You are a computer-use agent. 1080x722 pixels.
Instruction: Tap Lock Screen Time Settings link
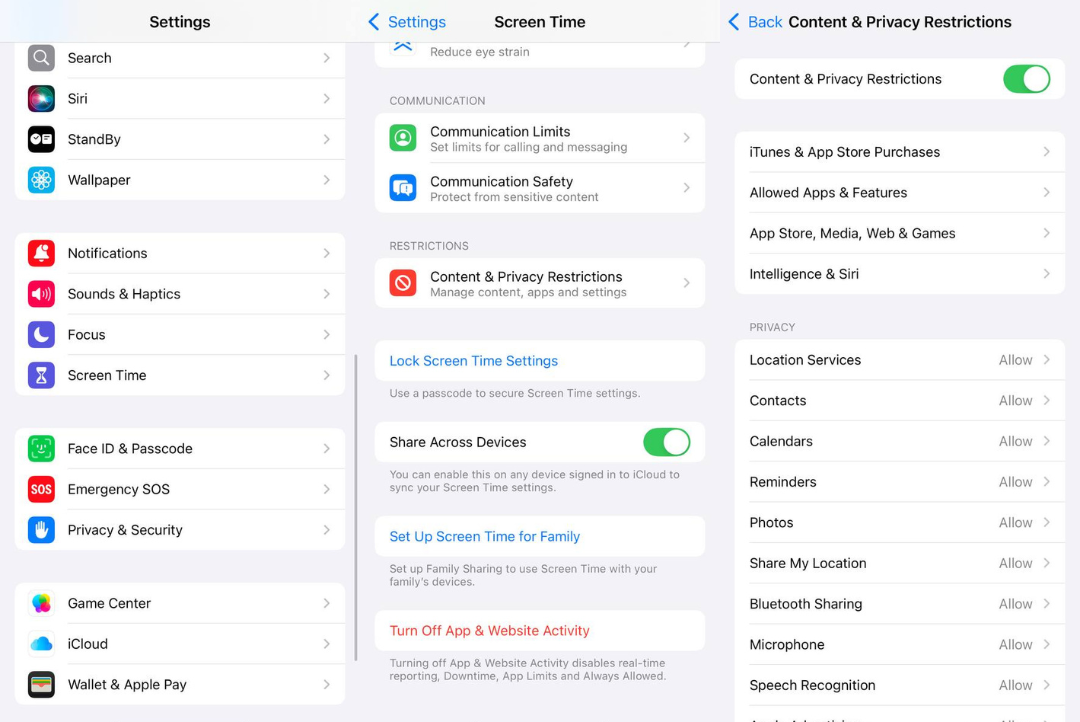[x=474, y=361]
